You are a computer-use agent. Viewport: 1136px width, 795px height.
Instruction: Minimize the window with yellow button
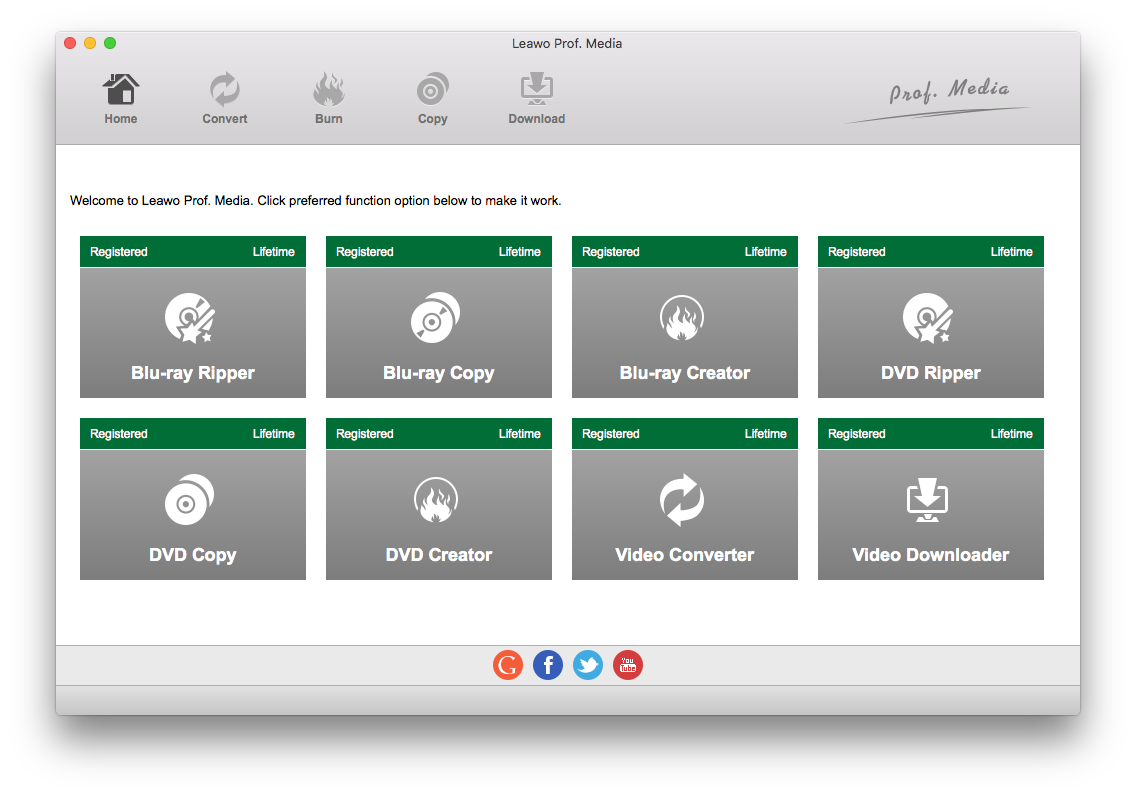[x=90, y=43]
